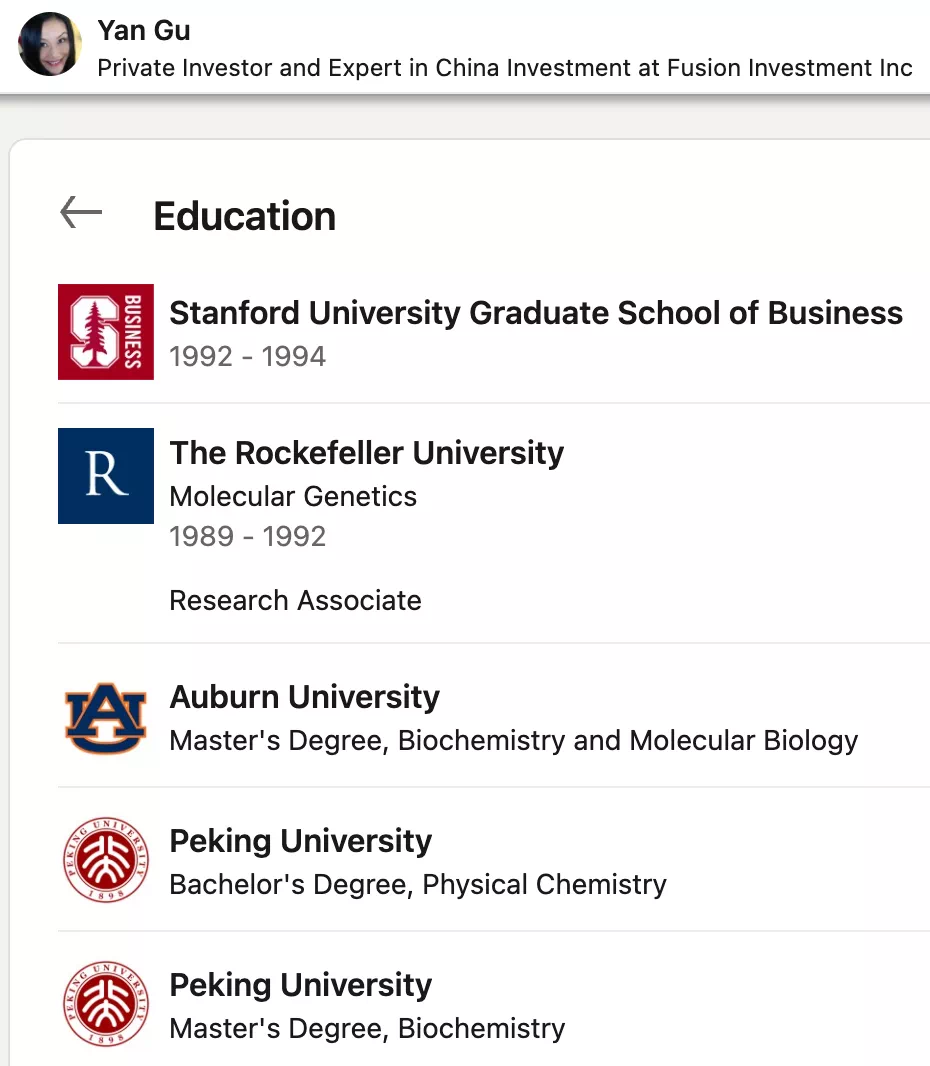Click Peking University logo beside Bachelor's Degree

pyautogui.click(x=105, y=860)
